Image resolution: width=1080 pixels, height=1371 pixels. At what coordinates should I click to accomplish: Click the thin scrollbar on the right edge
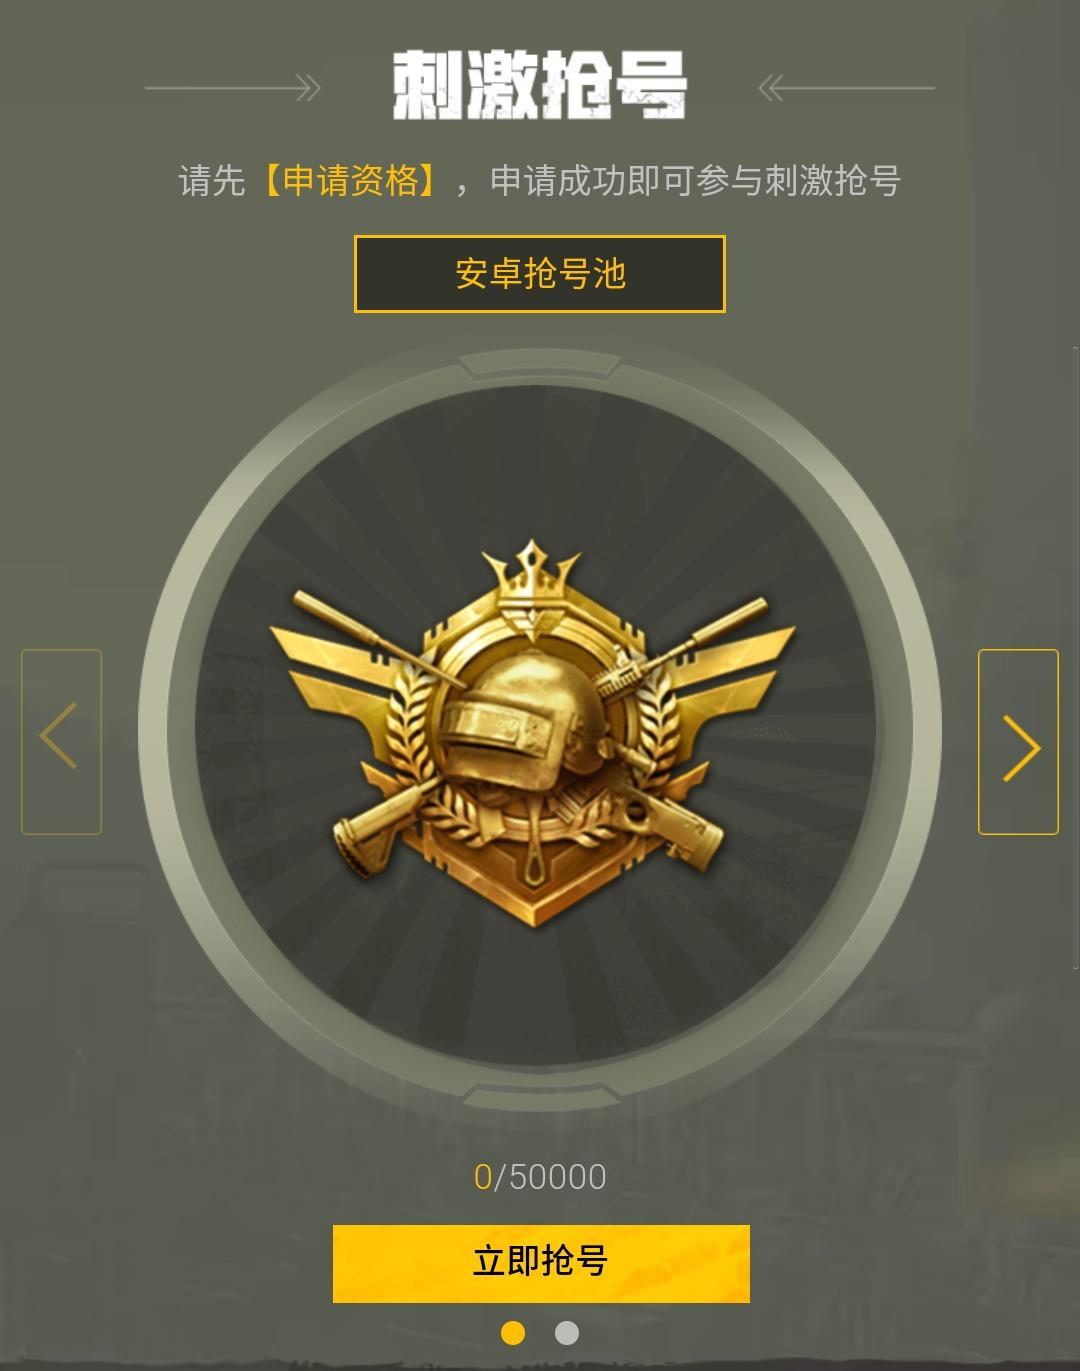[1075, 658]
